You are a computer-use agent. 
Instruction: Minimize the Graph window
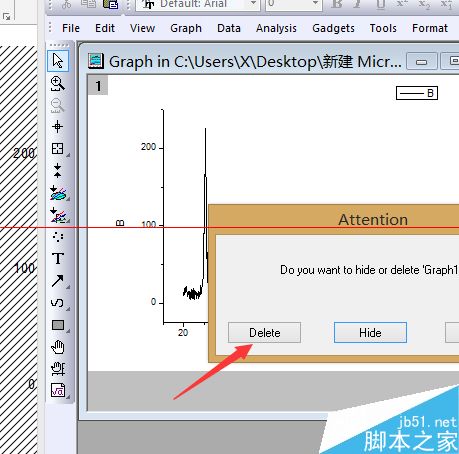(x=422, y=62)
